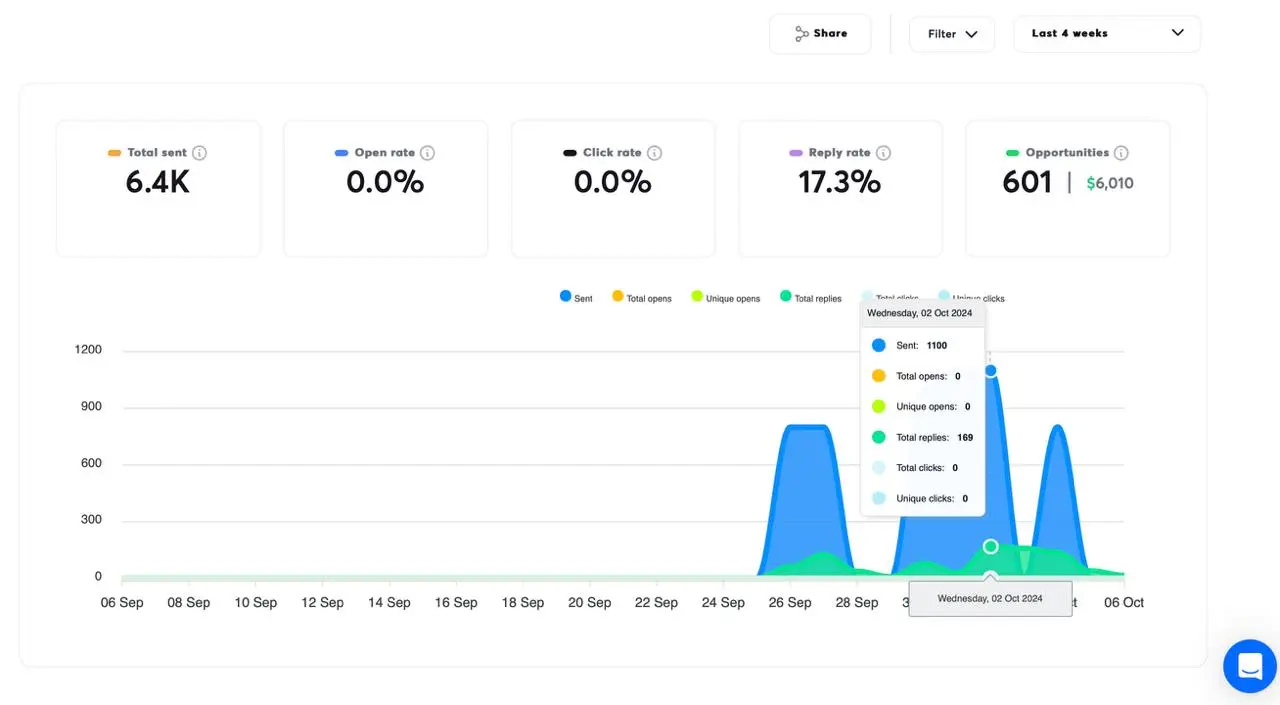1280x705 pixels.
Task: Toggle the Total opens legend item
Action: [641, 297]
